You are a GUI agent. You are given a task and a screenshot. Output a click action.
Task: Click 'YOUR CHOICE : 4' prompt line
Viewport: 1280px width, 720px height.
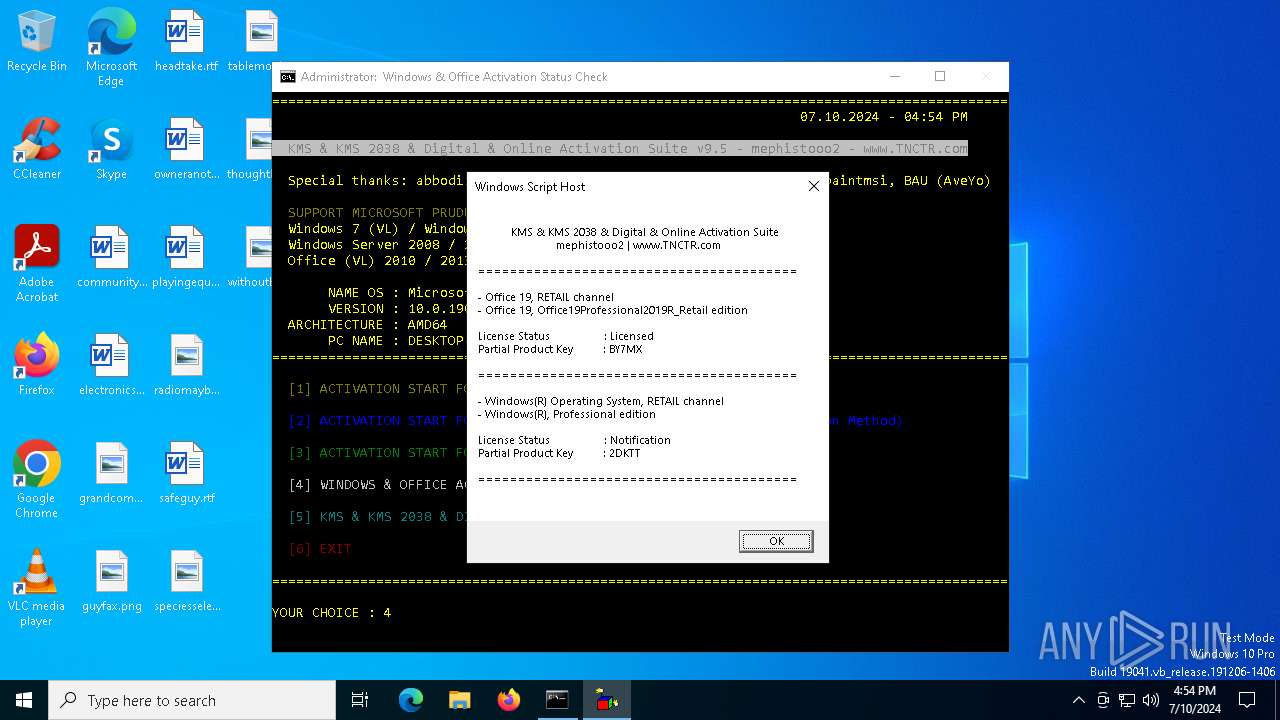pos(332,612)
